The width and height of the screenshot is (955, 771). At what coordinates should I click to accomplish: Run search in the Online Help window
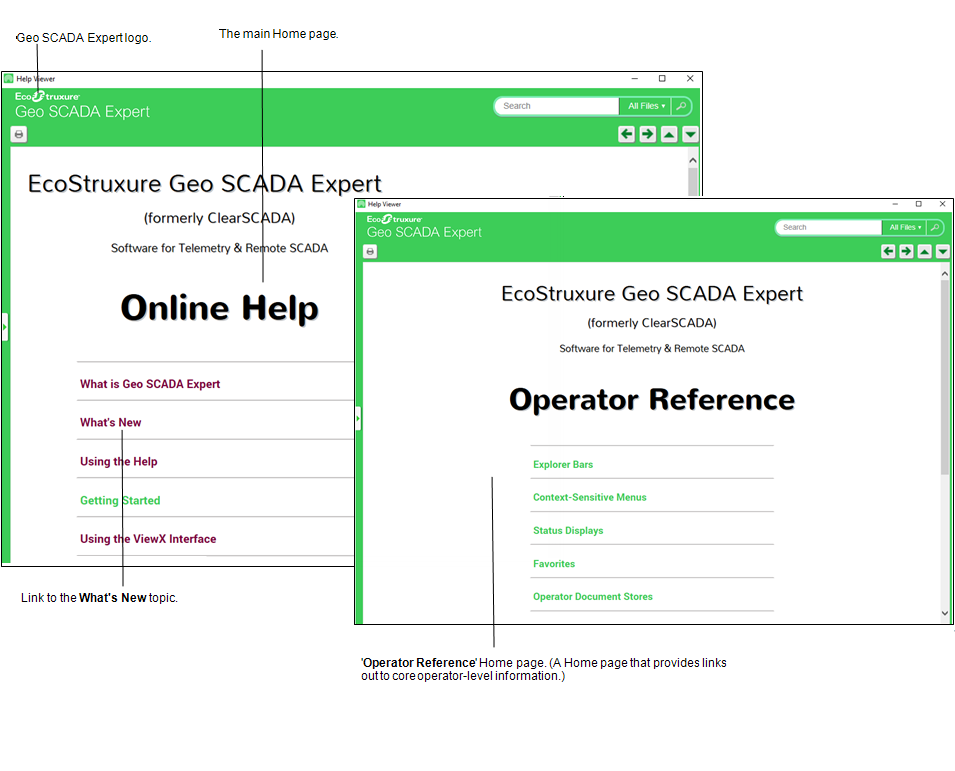[x=682, y=106]
